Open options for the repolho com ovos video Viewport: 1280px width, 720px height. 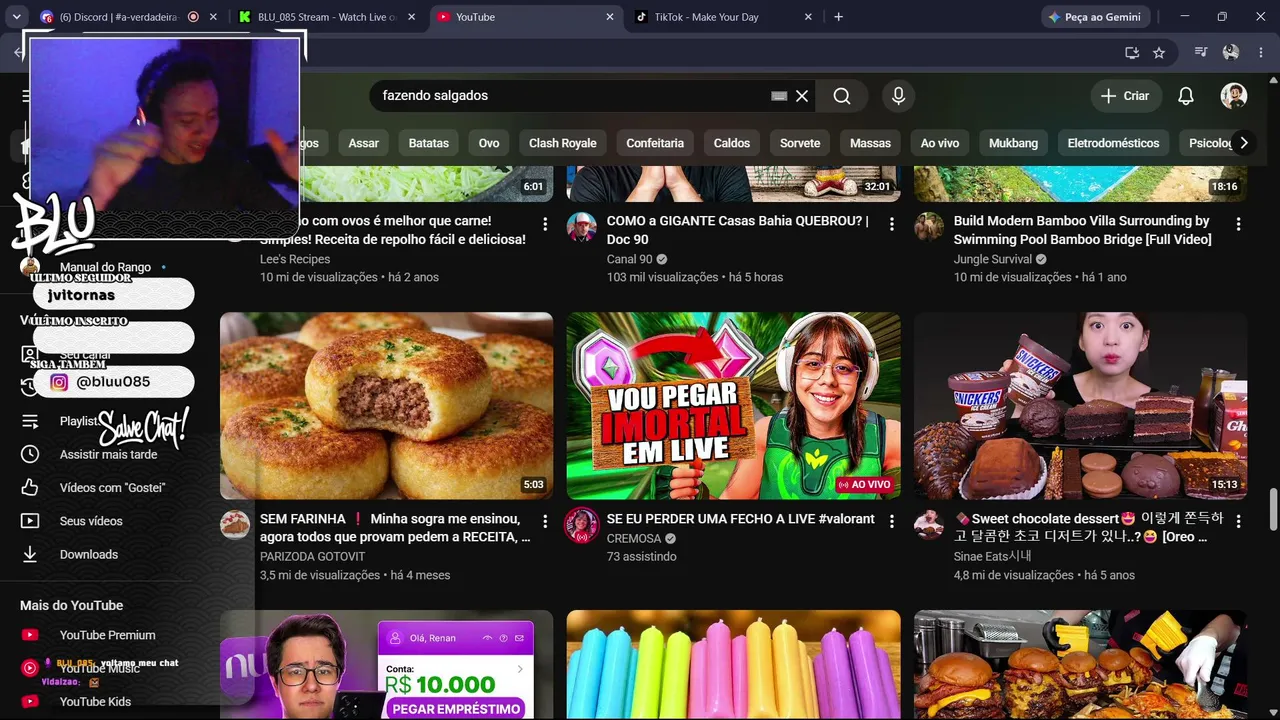coord(545,224)
